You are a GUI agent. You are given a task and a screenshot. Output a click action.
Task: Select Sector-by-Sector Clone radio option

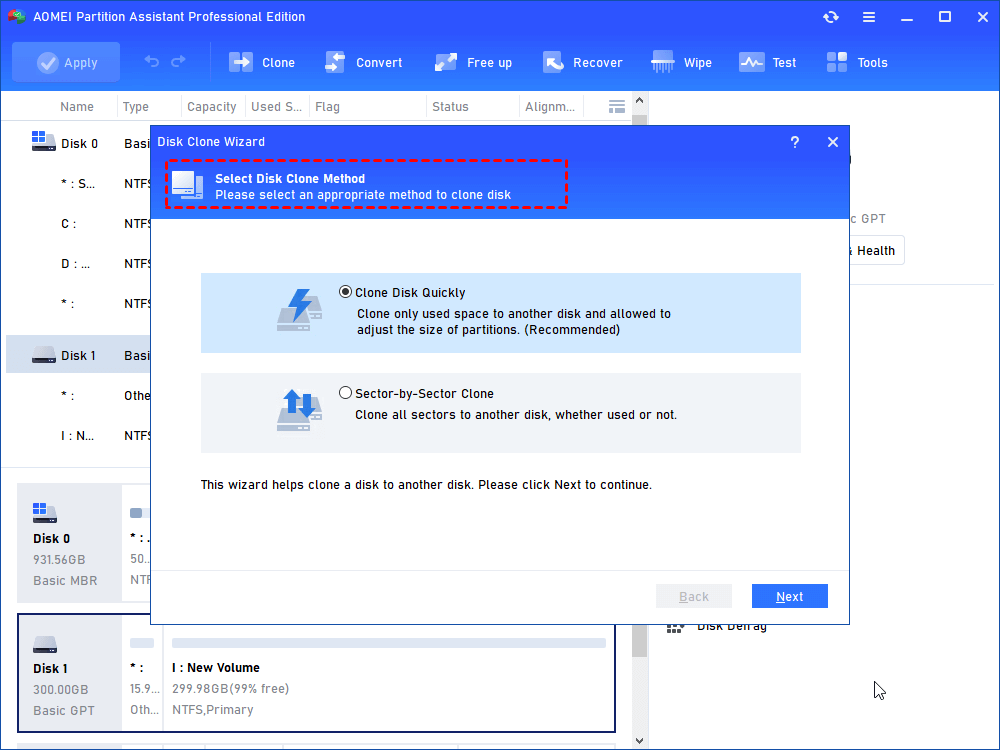[346, 393]
